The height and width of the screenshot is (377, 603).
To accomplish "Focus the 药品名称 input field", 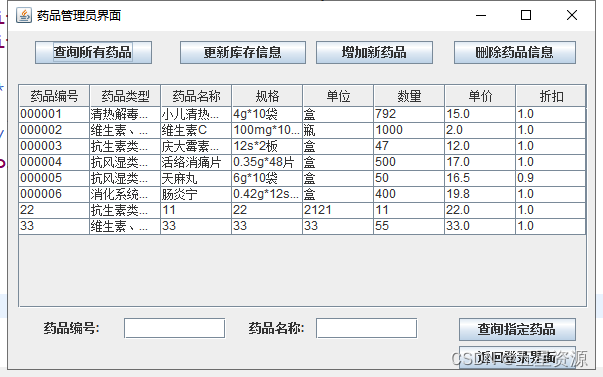I will [366, 328].
